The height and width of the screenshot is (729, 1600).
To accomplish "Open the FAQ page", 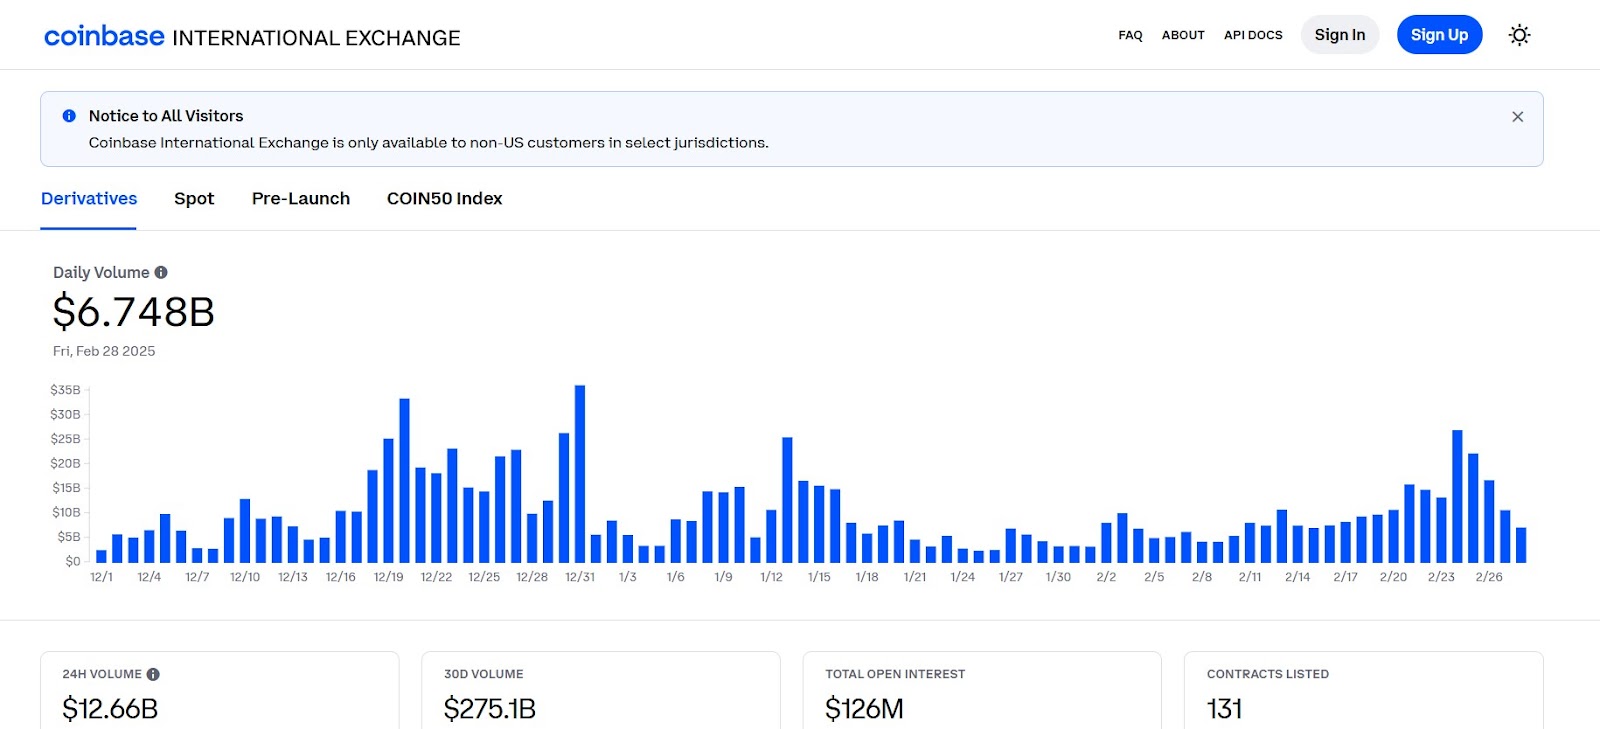I will pos(1130,35).
